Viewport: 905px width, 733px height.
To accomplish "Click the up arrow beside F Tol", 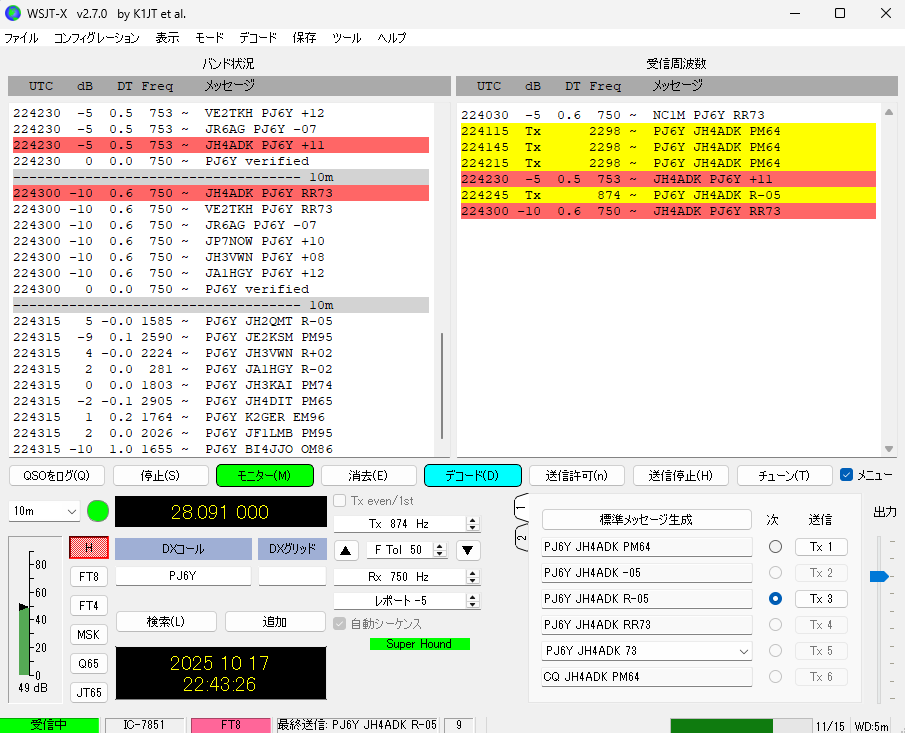I will (345, 550).
